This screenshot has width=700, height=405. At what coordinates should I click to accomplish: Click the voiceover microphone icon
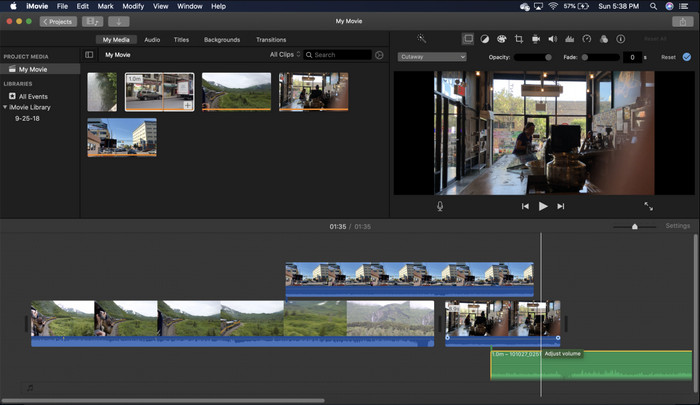click(440, 206)
